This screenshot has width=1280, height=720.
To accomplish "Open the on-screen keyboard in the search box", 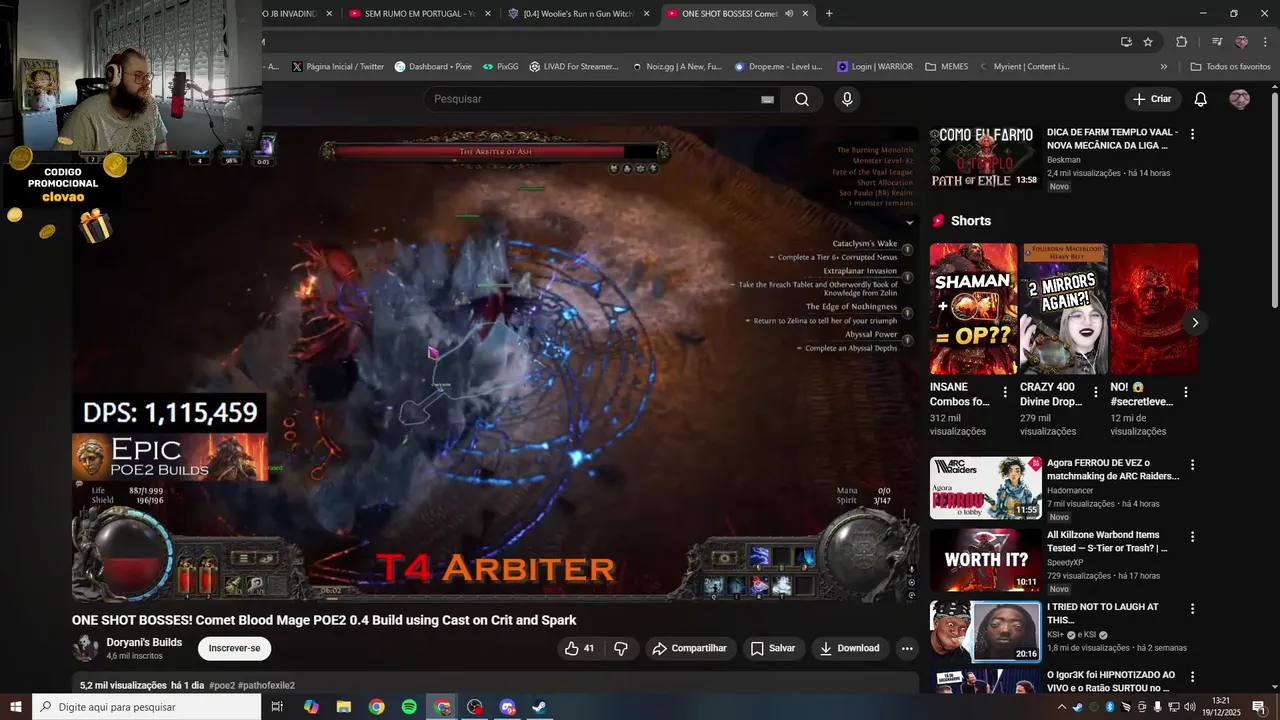I will (767, 99).
